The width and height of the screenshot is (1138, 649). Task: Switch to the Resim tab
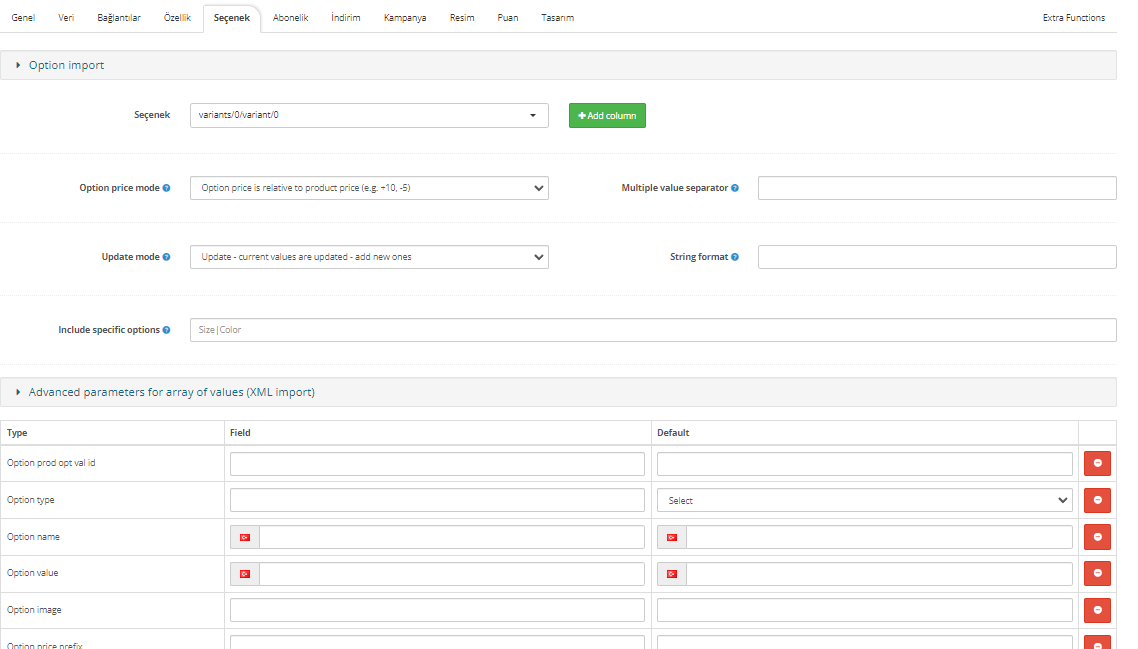tap(462, 17)
